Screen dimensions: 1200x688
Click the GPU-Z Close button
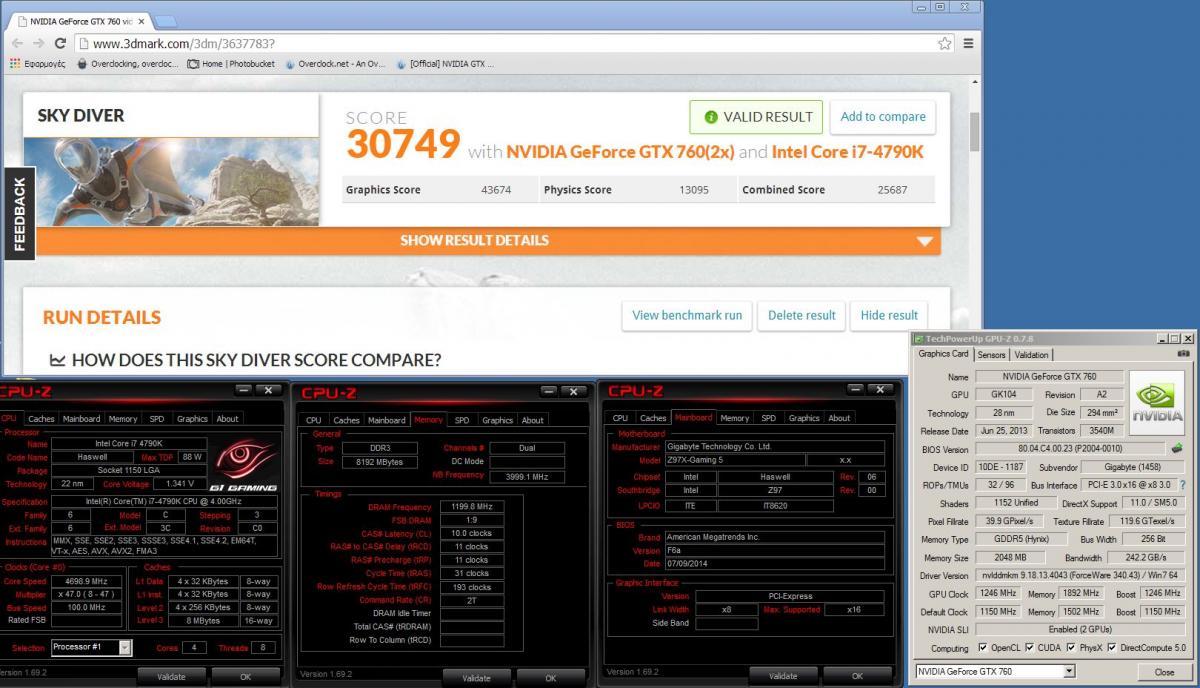click(1164, 672)
